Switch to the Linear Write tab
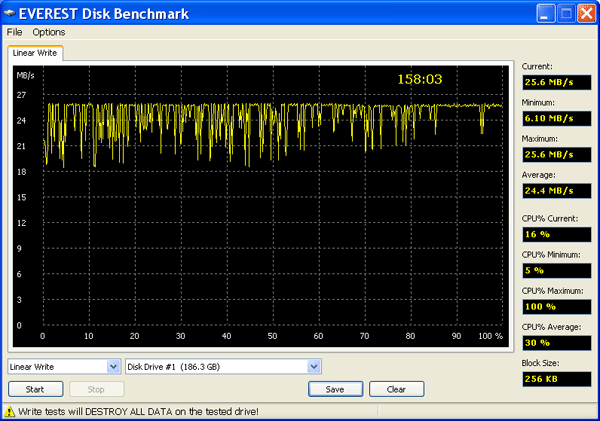This screenshot has height=421, width=600. click(x=35, y=52)
